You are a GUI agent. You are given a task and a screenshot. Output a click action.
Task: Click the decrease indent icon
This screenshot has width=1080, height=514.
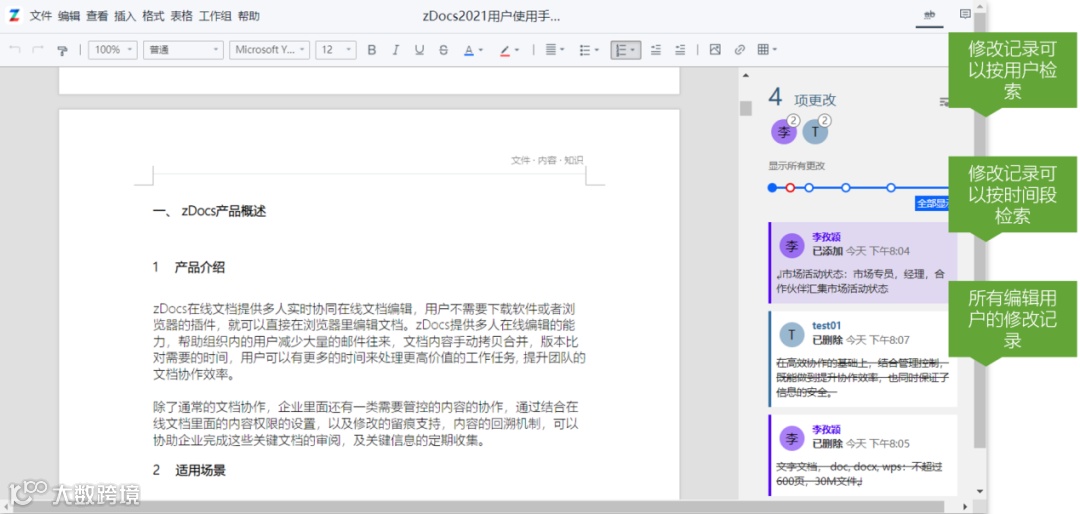point(656,50)
